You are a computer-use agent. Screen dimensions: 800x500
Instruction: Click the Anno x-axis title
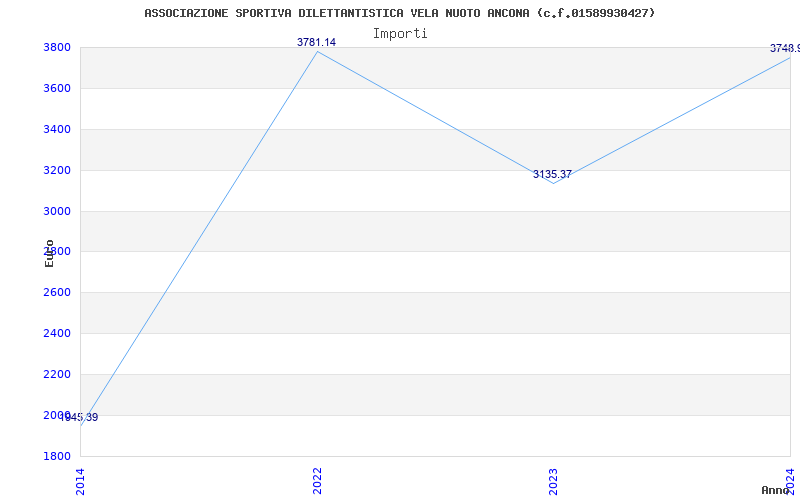[x=776, y=490]
